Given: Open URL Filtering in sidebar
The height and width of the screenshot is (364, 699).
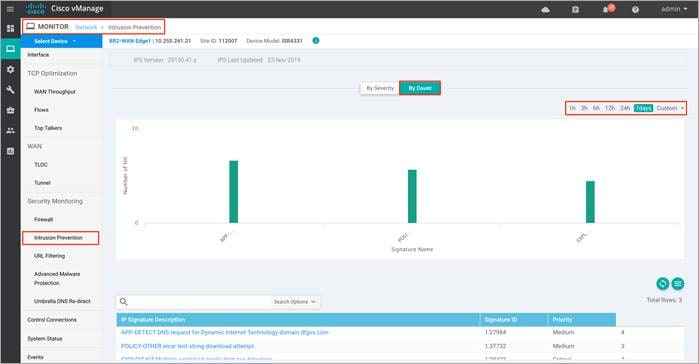Looking at the screenshot, I should click(x=49, y=256).
